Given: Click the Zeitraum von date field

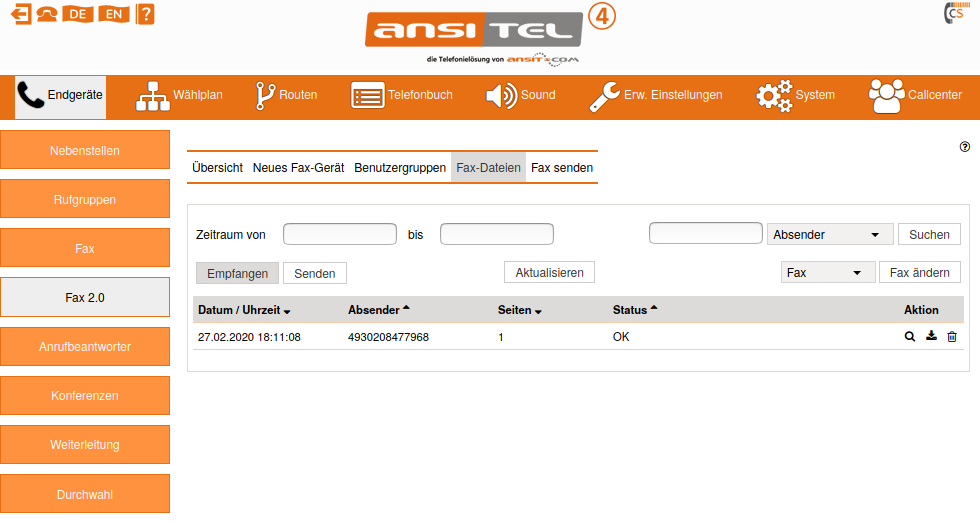Looking at the screenshot, I should click(x=340, y=234).
